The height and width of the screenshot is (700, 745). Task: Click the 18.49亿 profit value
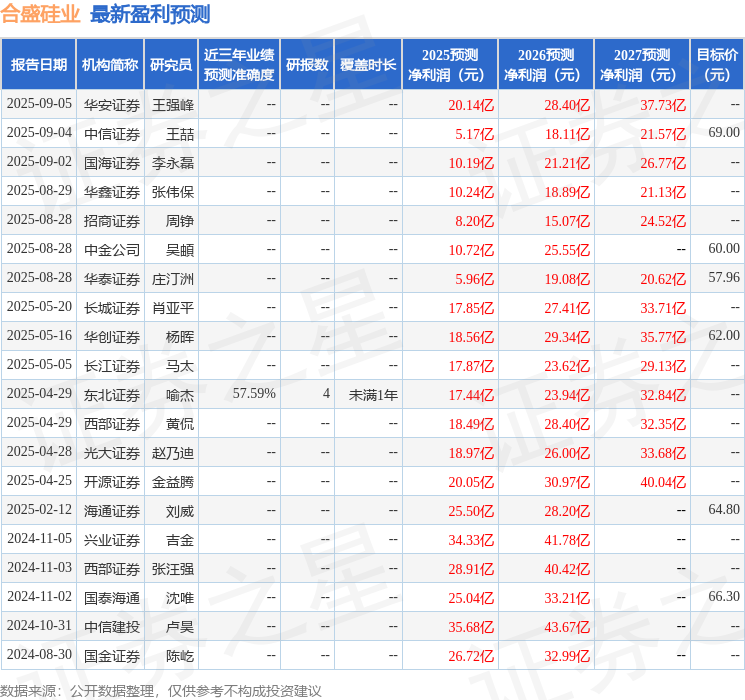[x=471, y=424]
